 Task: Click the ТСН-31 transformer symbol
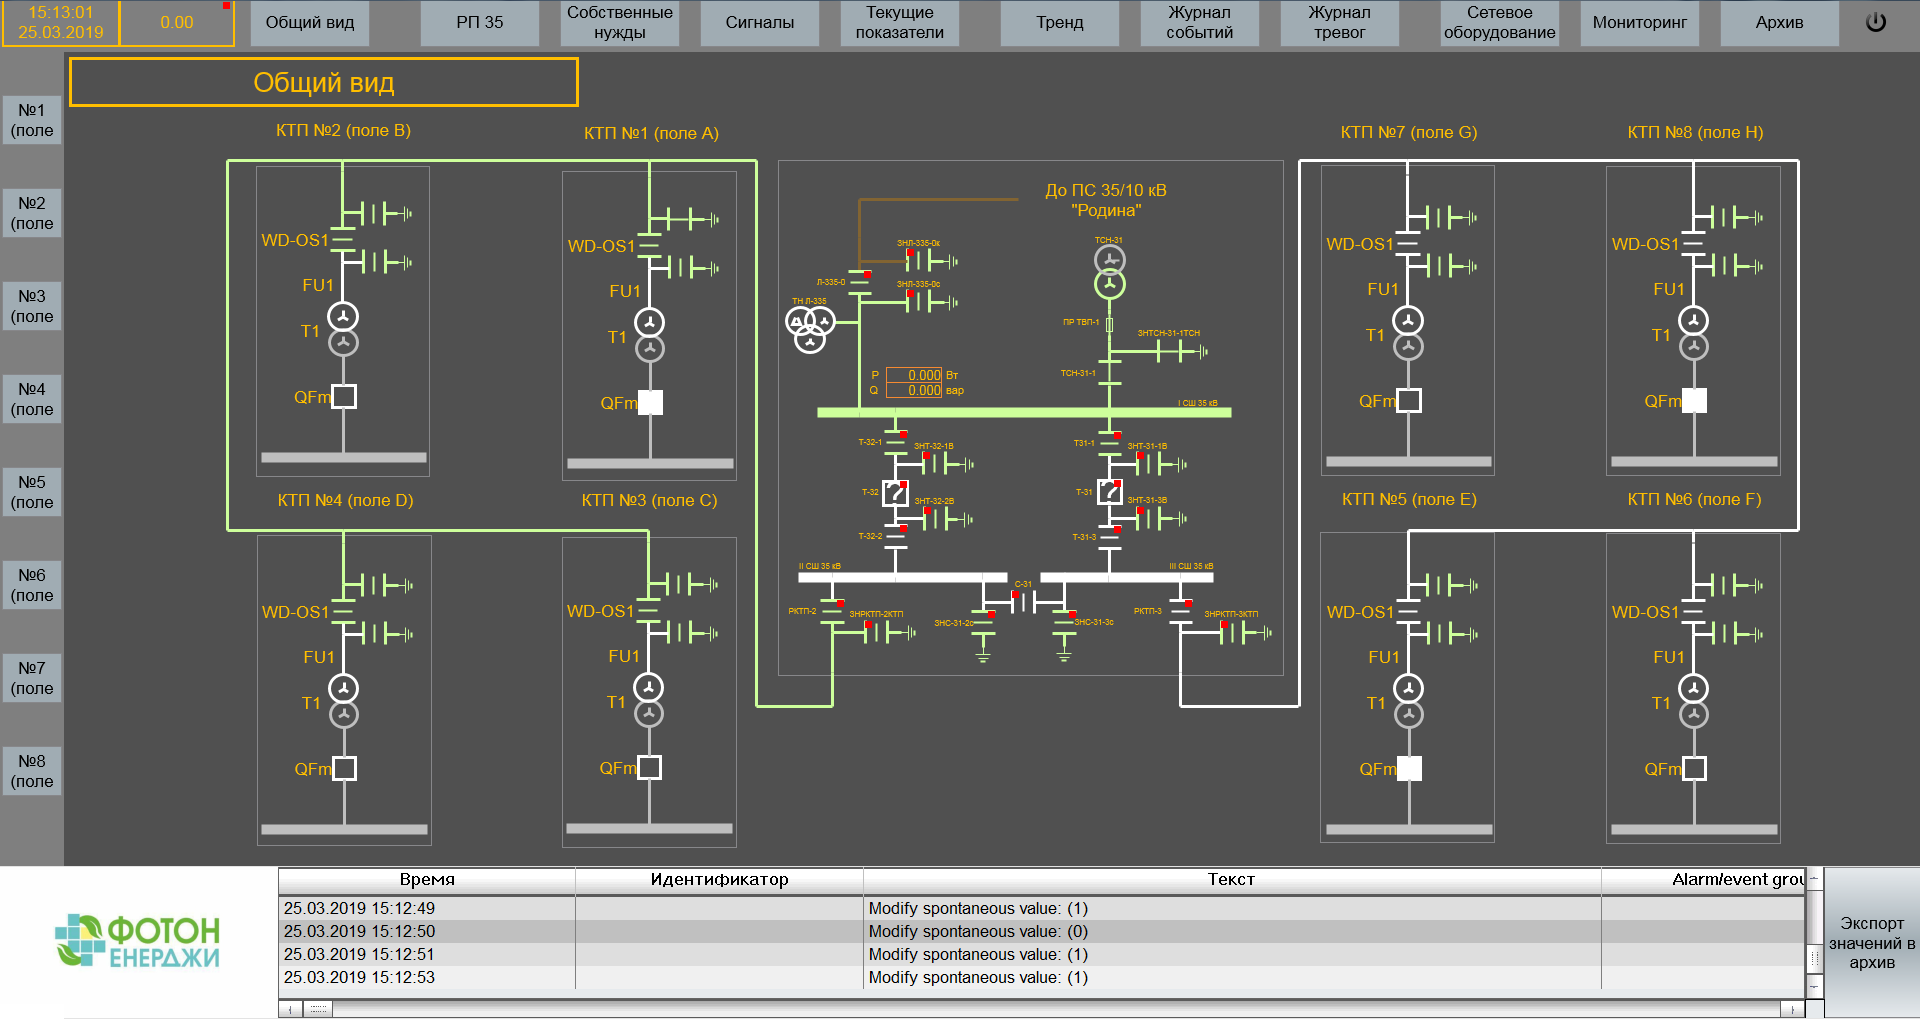click(1109, 272)
